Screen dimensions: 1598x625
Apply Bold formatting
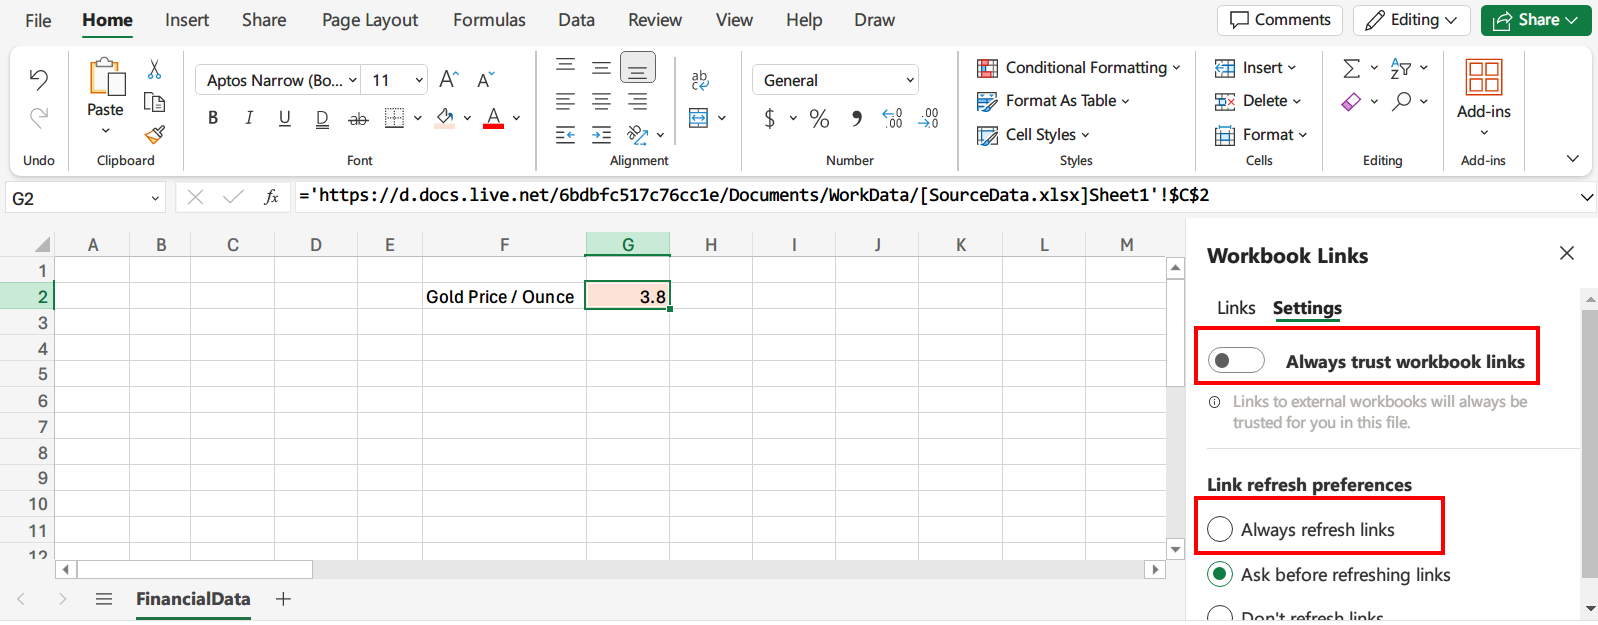213,118
